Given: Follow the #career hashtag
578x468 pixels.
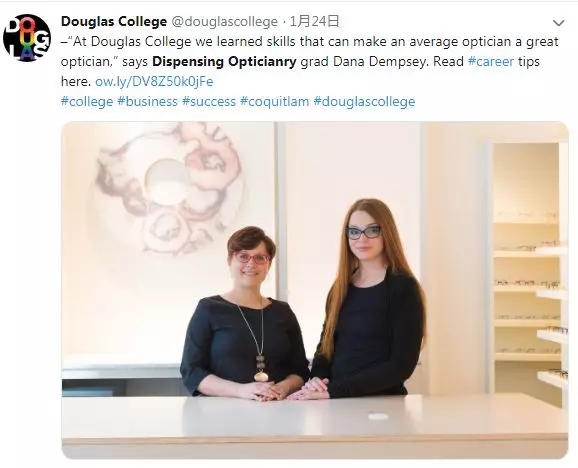Looking at the screenshot, I should [x=491, y=61].
